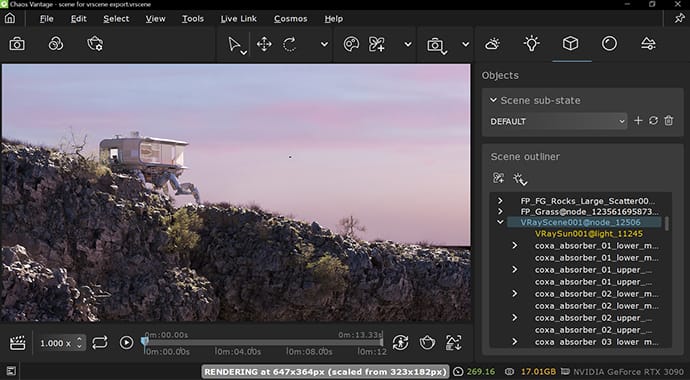Toggle animation loop mode
Viewport: 690px width, 380px height.
(100, 343)
